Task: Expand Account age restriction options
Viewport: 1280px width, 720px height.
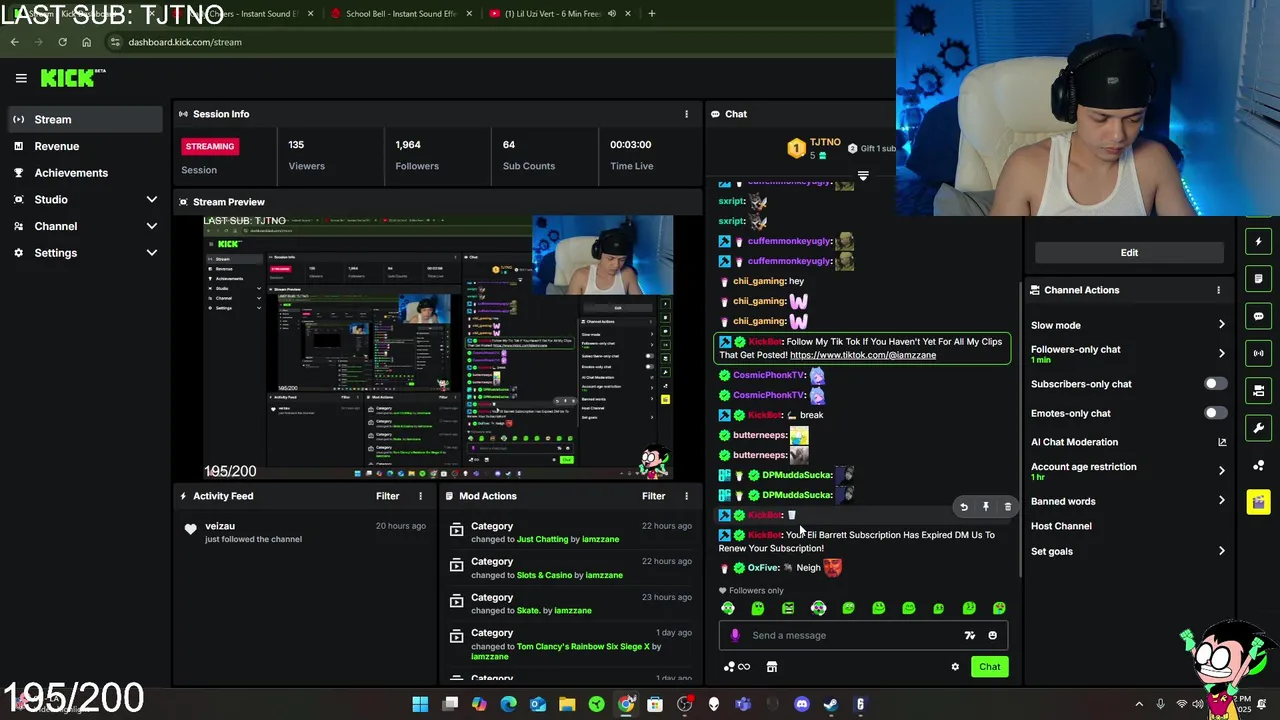Action: pos(1221,471)
